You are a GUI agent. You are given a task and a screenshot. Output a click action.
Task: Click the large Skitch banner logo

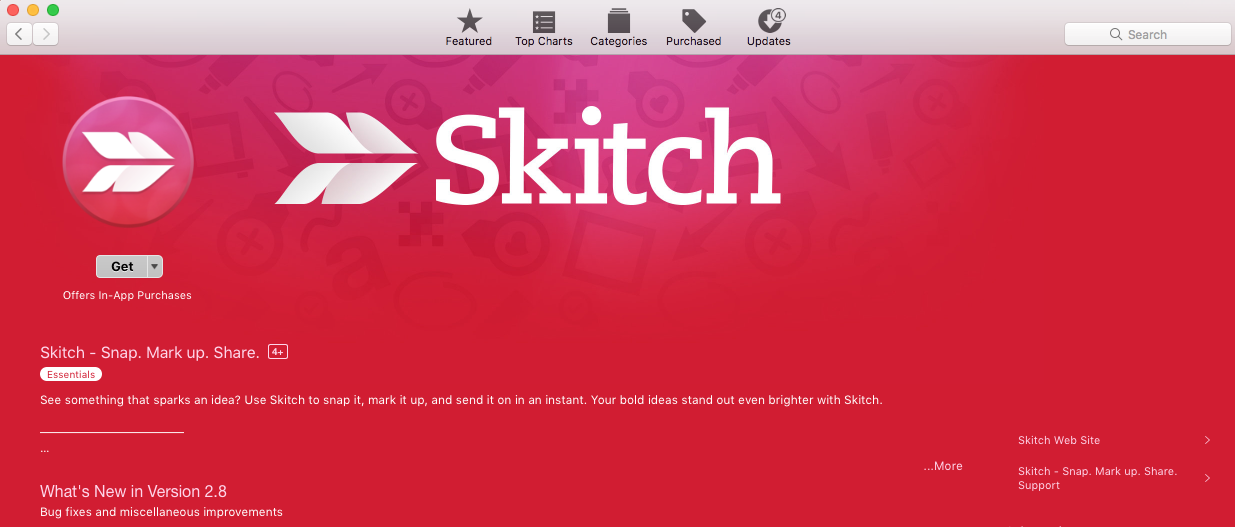(x=527, y=155)
